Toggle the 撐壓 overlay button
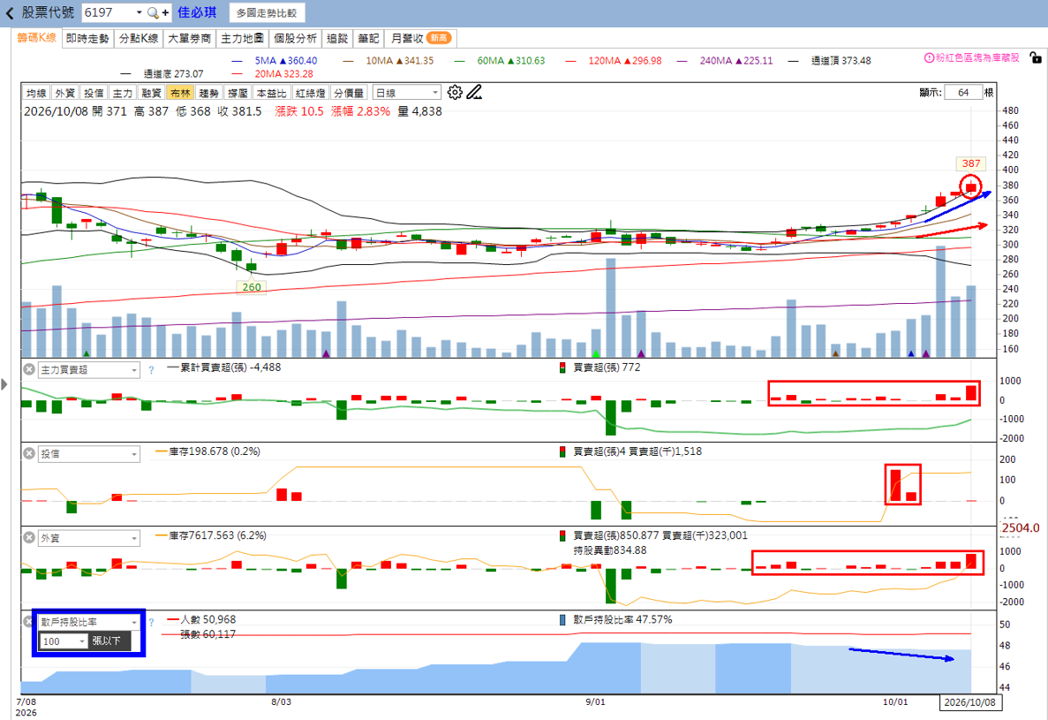The width and height of the screenshot is (1048, 720). click(238, 93)
